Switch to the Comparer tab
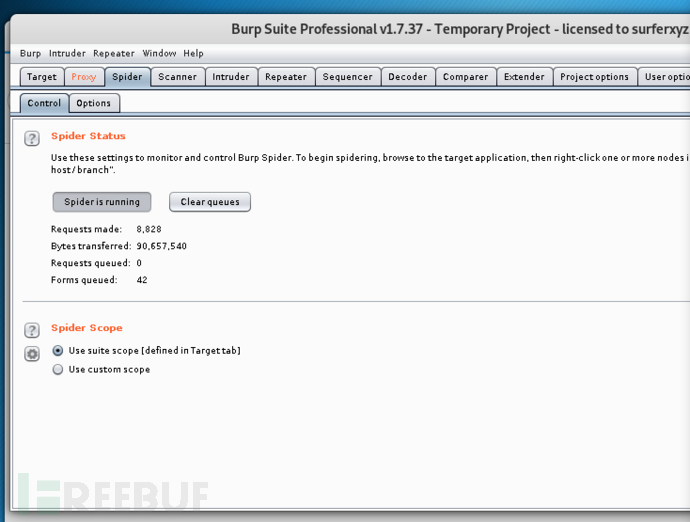 coord(466,77)
